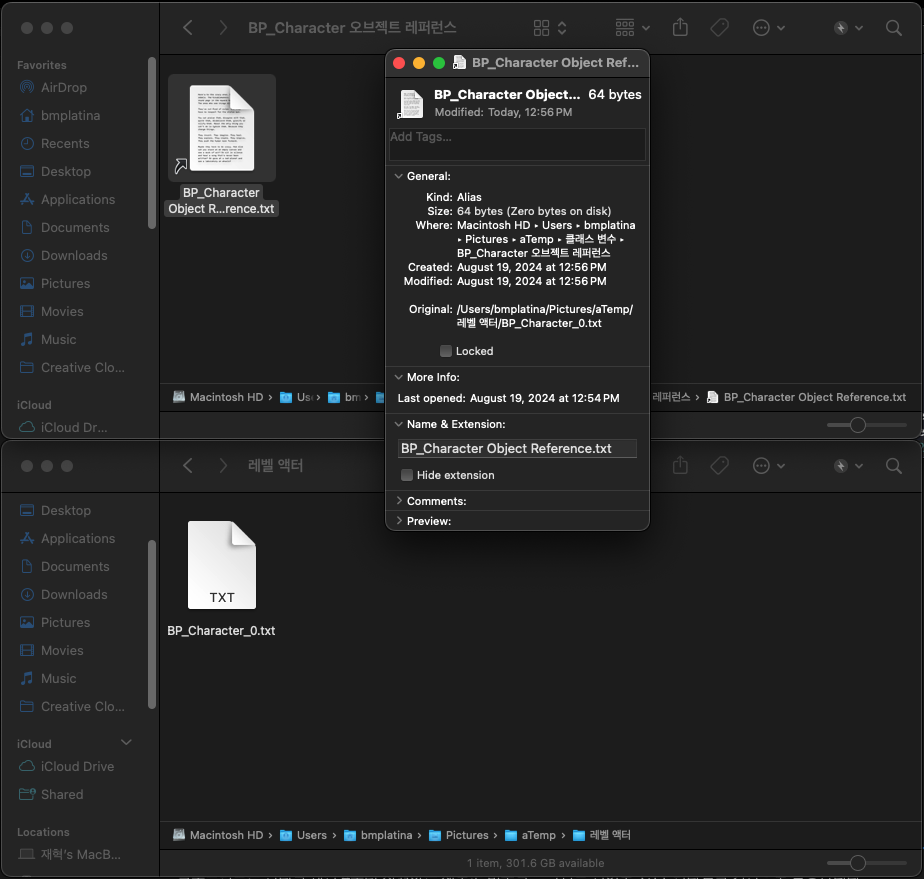
Task: Click the file name field in Info window
Action: click(x=517, y=449)
